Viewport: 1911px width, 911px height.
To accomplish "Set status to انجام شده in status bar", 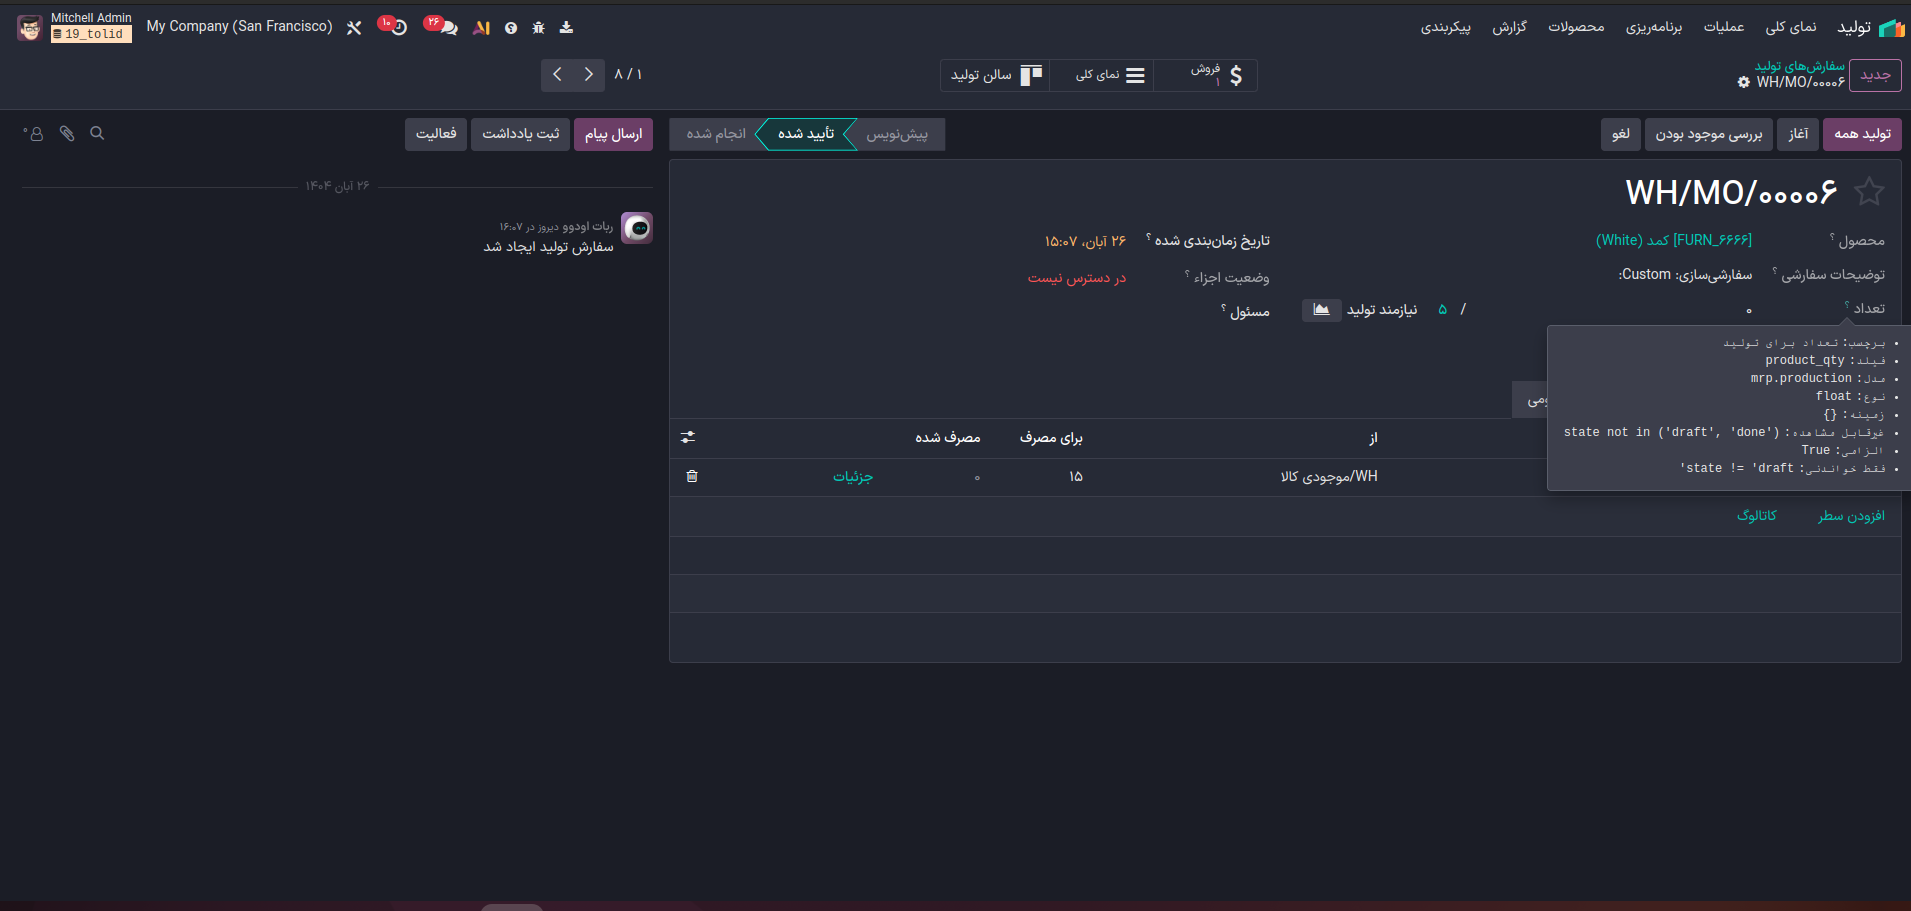I will [716, 134].
